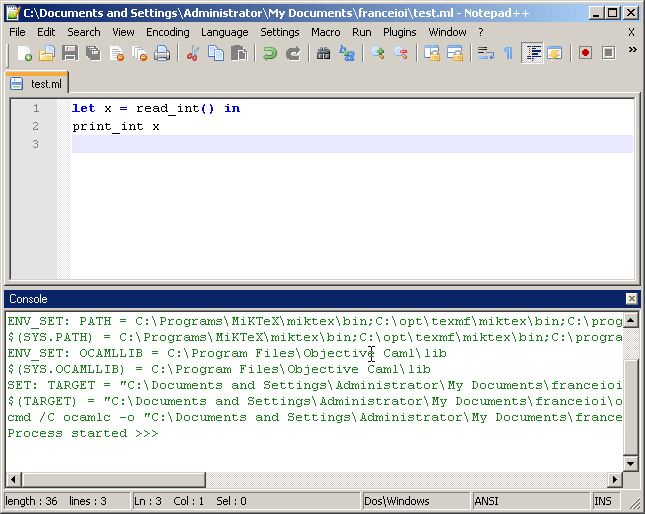Image resolution: width=645 pixels, height=514 pixels.
Task: Open the Settings menu
Action: pyautogui.click(x=280, y=32)
